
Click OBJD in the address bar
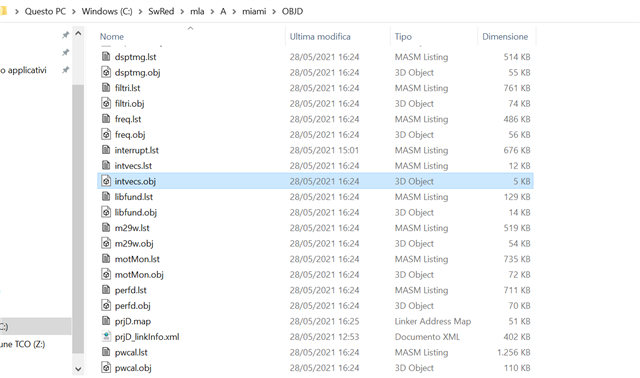pyautogui.click(x=292, y=11)
